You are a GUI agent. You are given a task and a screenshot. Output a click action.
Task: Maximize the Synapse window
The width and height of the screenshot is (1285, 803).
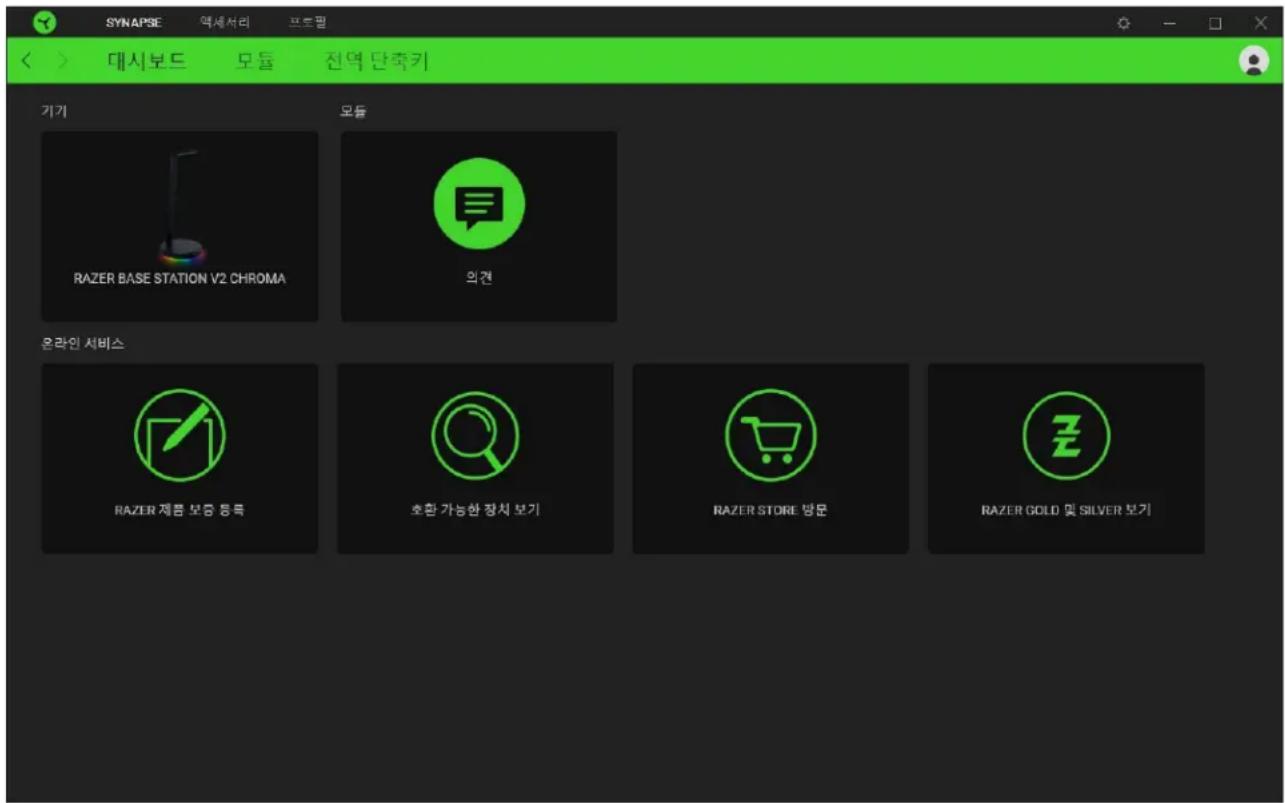coord(1215,23)
